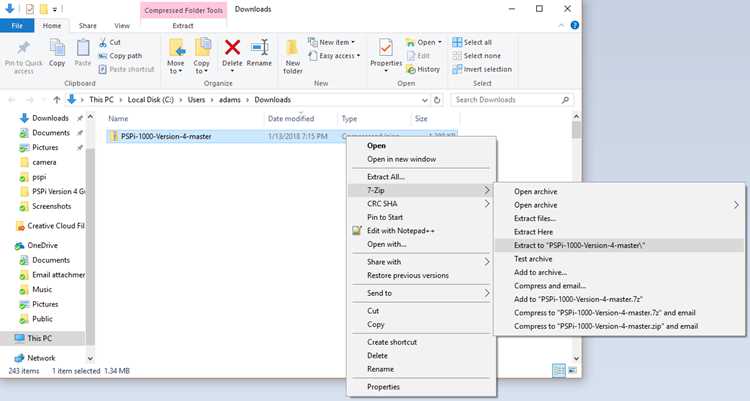The width and height of the screenshot is (750, 401).
Task: Expand the Send to submenu
Action: click(421, 293)
